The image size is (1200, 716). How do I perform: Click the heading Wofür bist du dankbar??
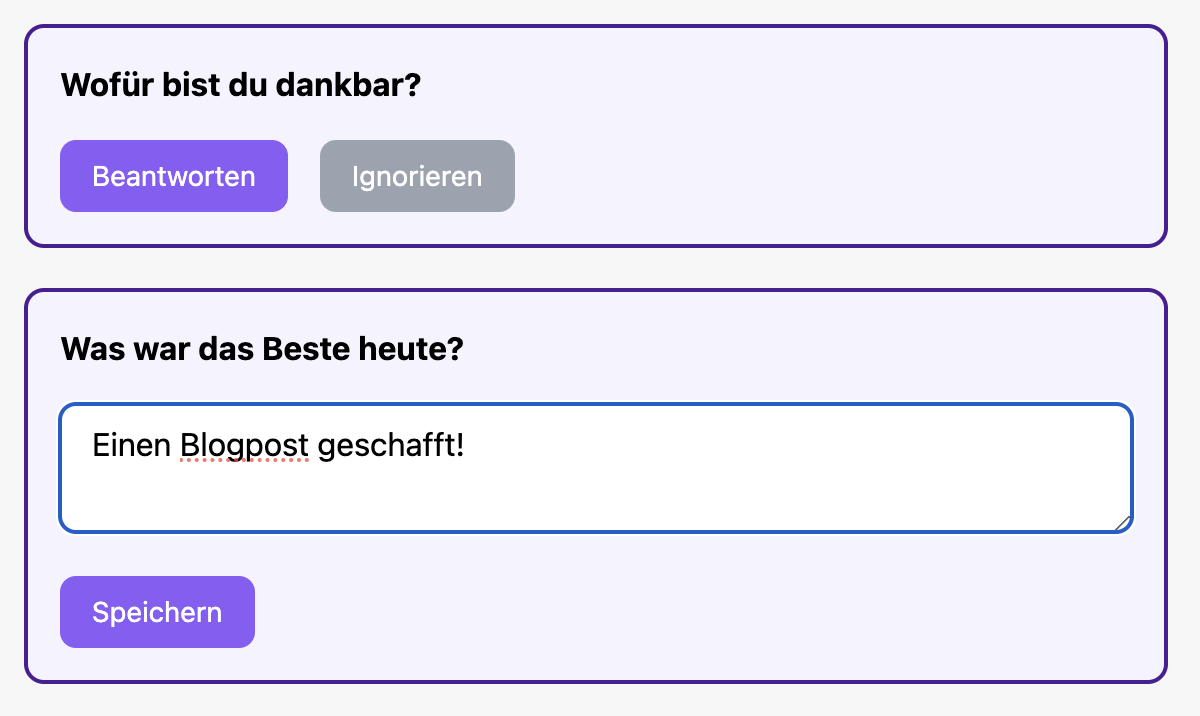(x=240, y=85)
